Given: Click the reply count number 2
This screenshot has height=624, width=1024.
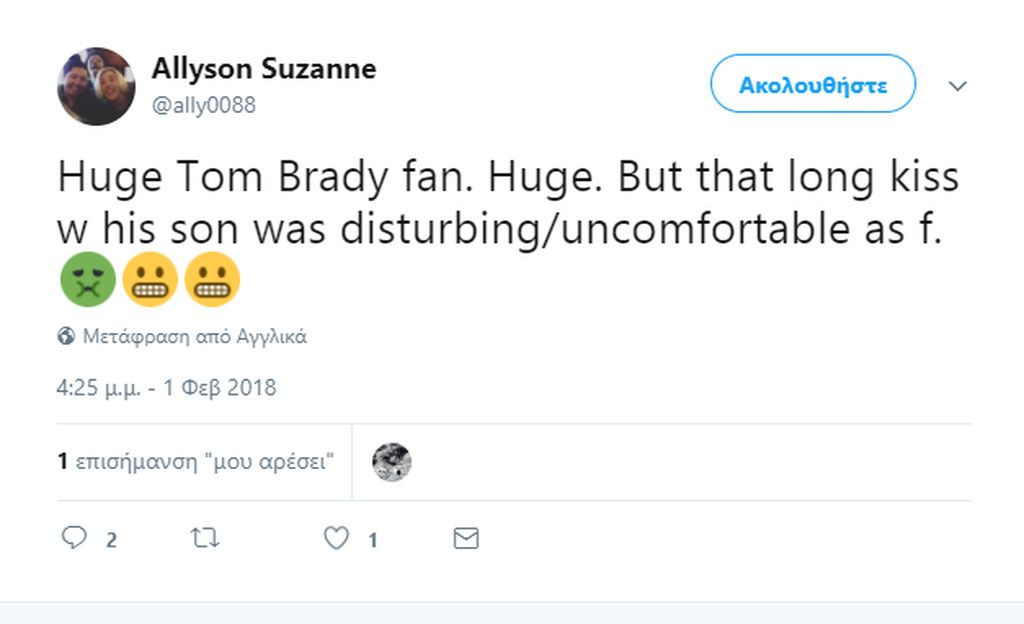Looking at the screenshot, I should coord(112,540).
